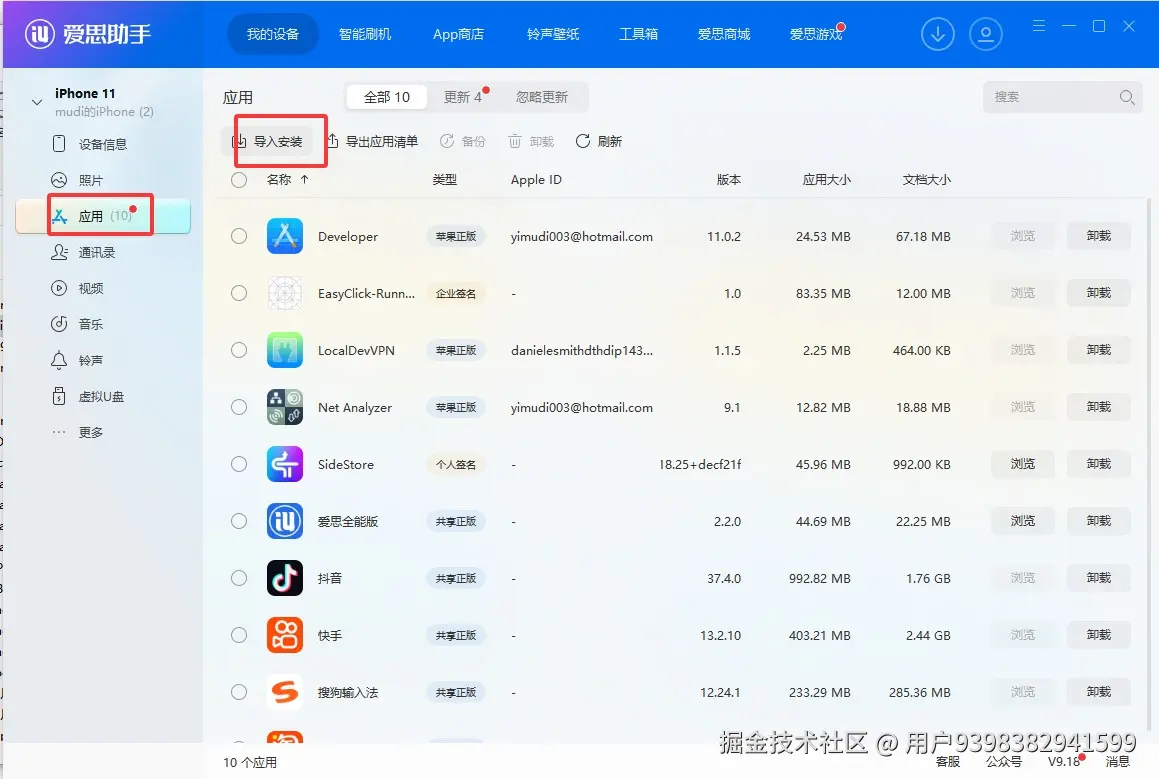The height and width of the screenshot is (779, 1159).
Task: Click 浏览 button for SideStore
Action: click(1023, 463)
